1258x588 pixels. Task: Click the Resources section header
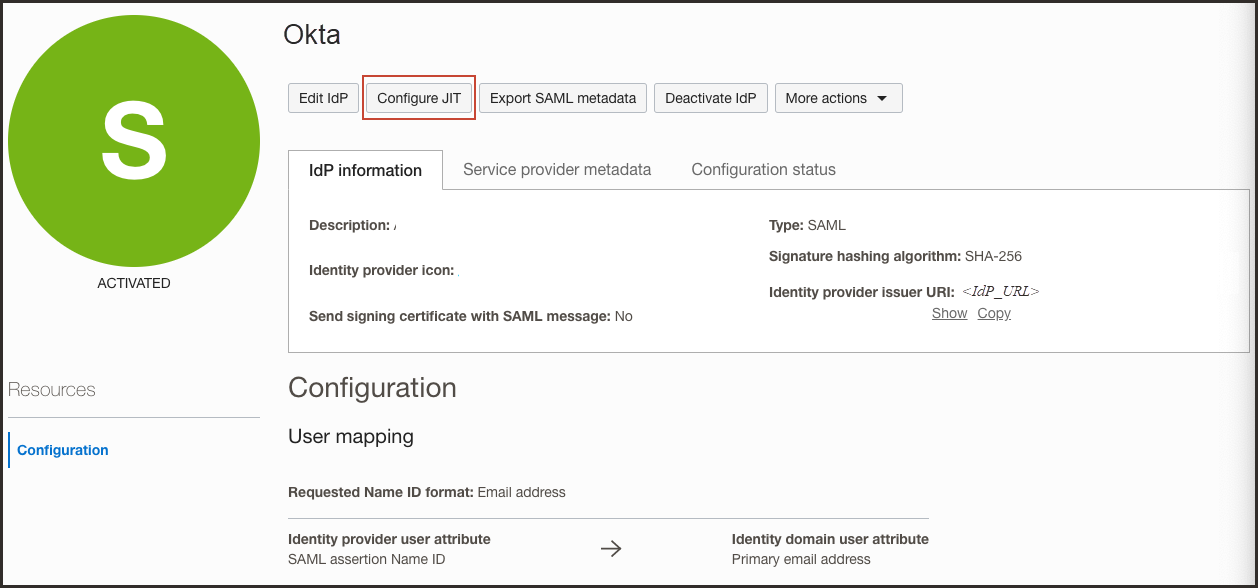(x=53, y=390)
